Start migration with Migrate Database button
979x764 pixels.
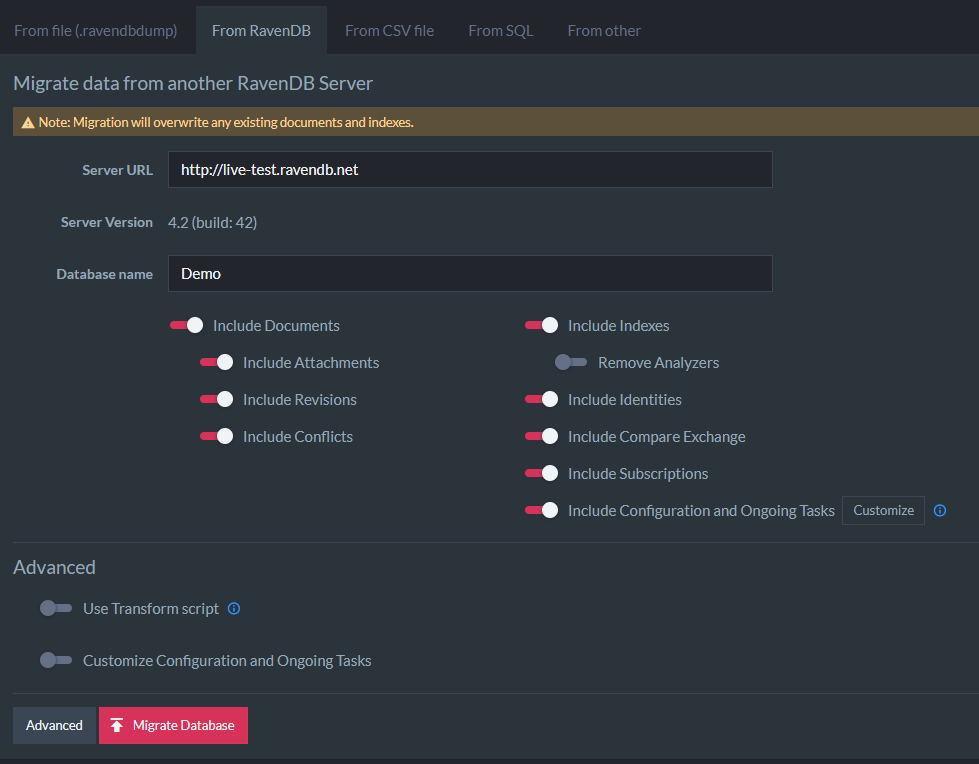[x=174, y=725]
